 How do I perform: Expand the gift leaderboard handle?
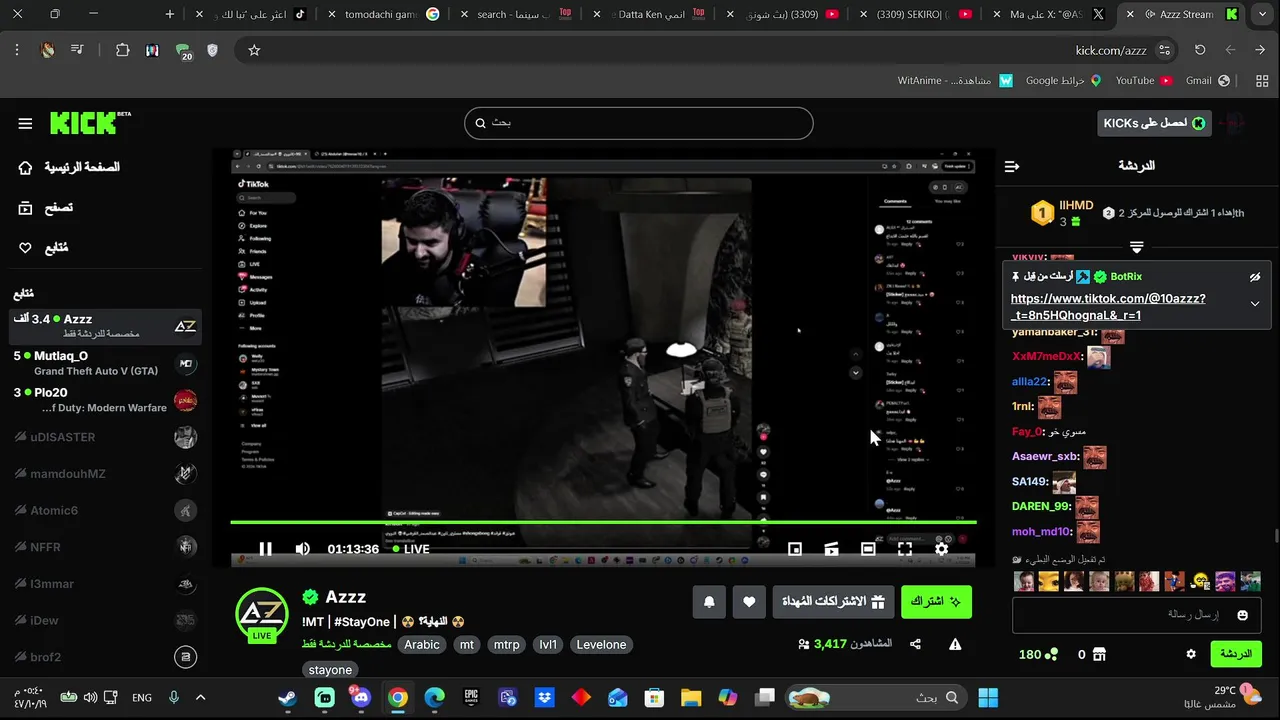pyautogui.click(x=1137, y=246)
